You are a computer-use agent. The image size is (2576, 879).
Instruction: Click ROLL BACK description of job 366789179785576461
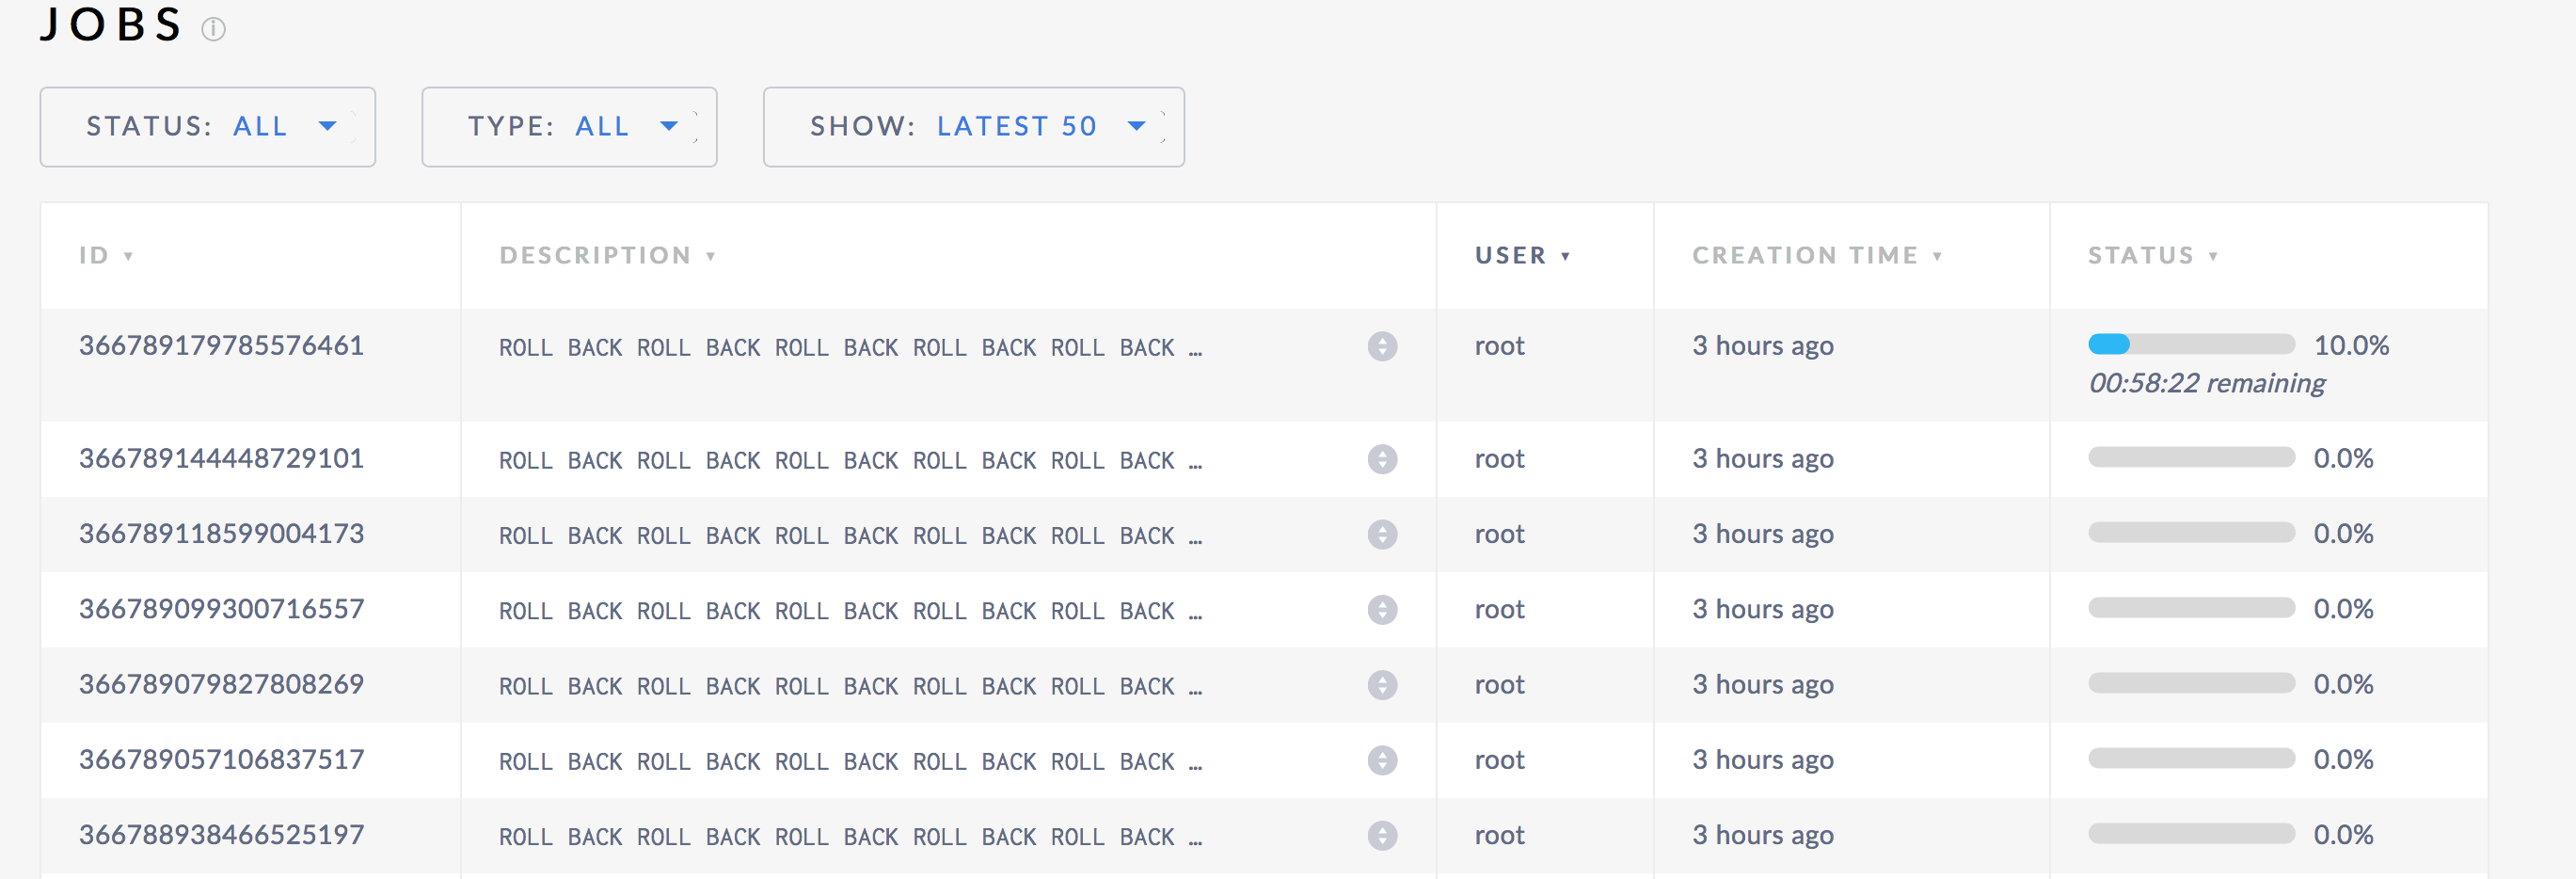(x=850, y=348)
